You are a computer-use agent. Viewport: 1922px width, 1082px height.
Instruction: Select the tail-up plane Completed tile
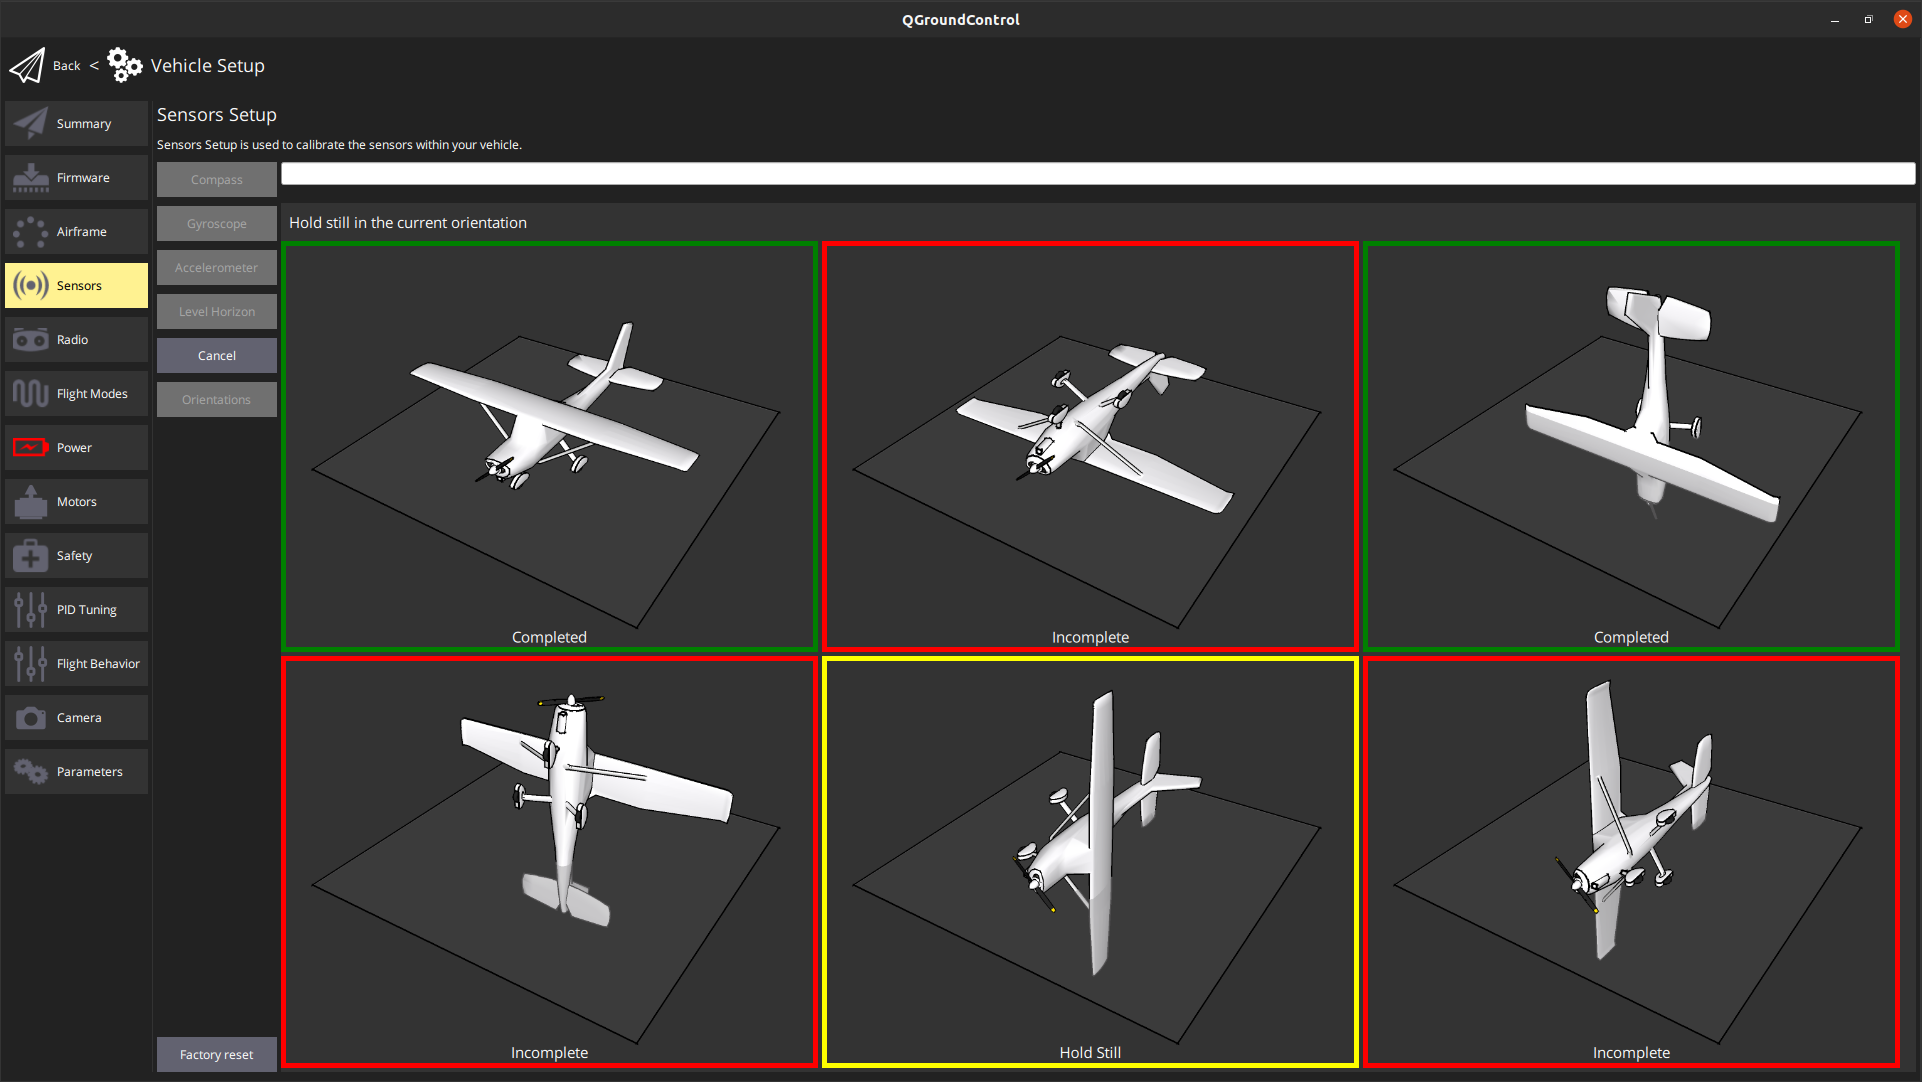point(1631,446)
